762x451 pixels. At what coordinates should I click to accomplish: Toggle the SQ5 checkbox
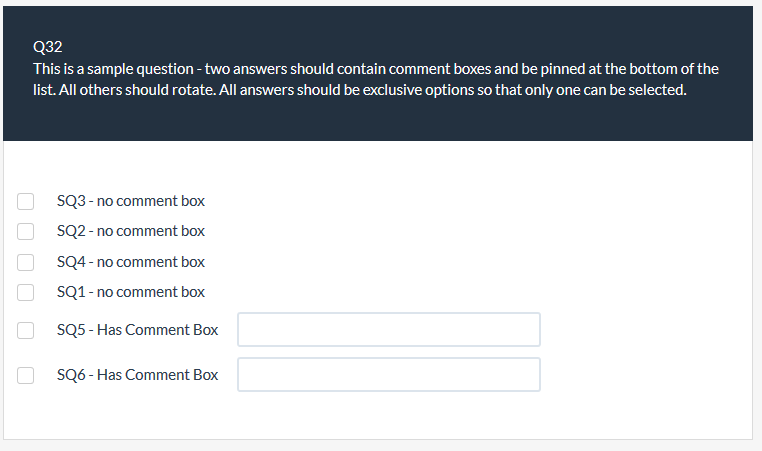27,330
